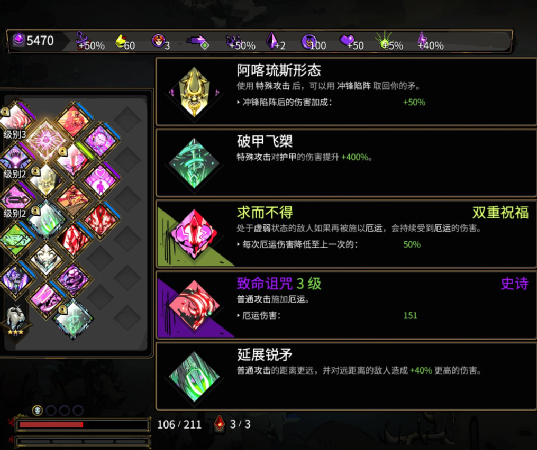Open the 阿喀琉斯形态 entry title
The width and height of the screenshot is (537, 450).
pos(279,71)
